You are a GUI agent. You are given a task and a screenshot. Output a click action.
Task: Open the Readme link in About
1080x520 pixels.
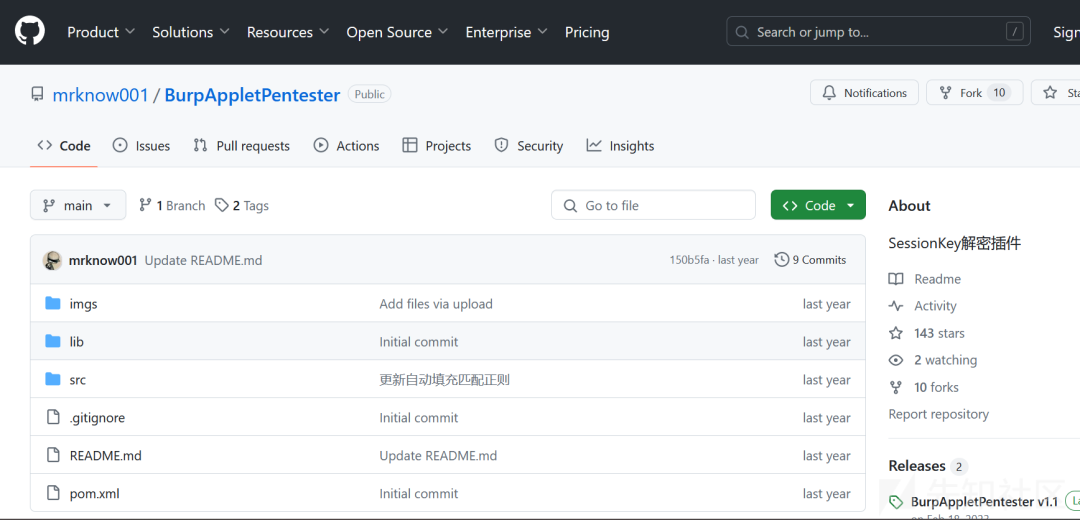click(x=937, y=279)
